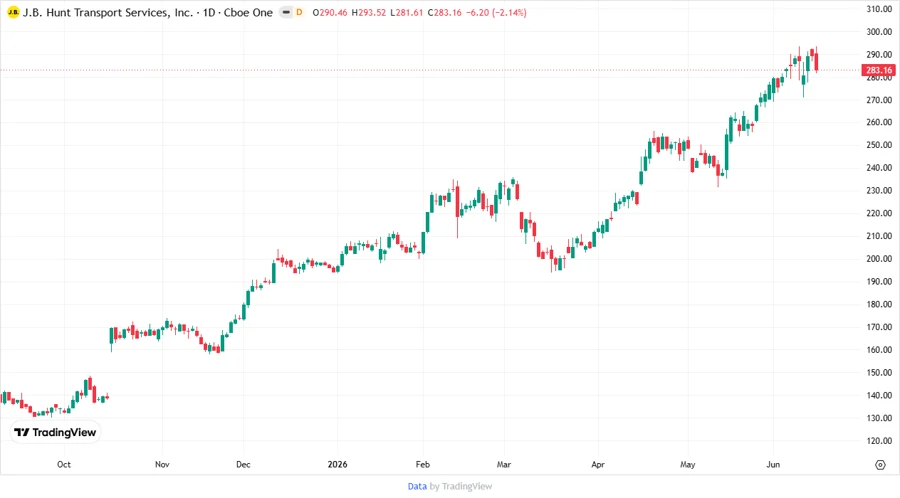Screen dimensions: 900x498
Task: Click the 250.00 price axis label
Action: point(879,145)
